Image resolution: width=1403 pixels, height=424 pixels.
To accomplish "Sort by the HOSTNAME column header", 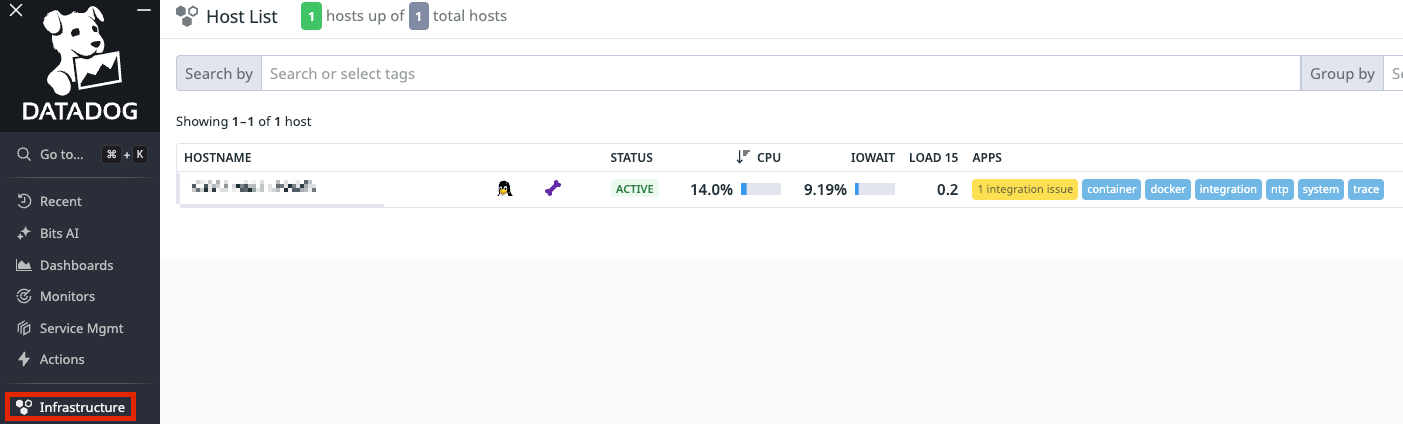I will [x=218, y=158].
